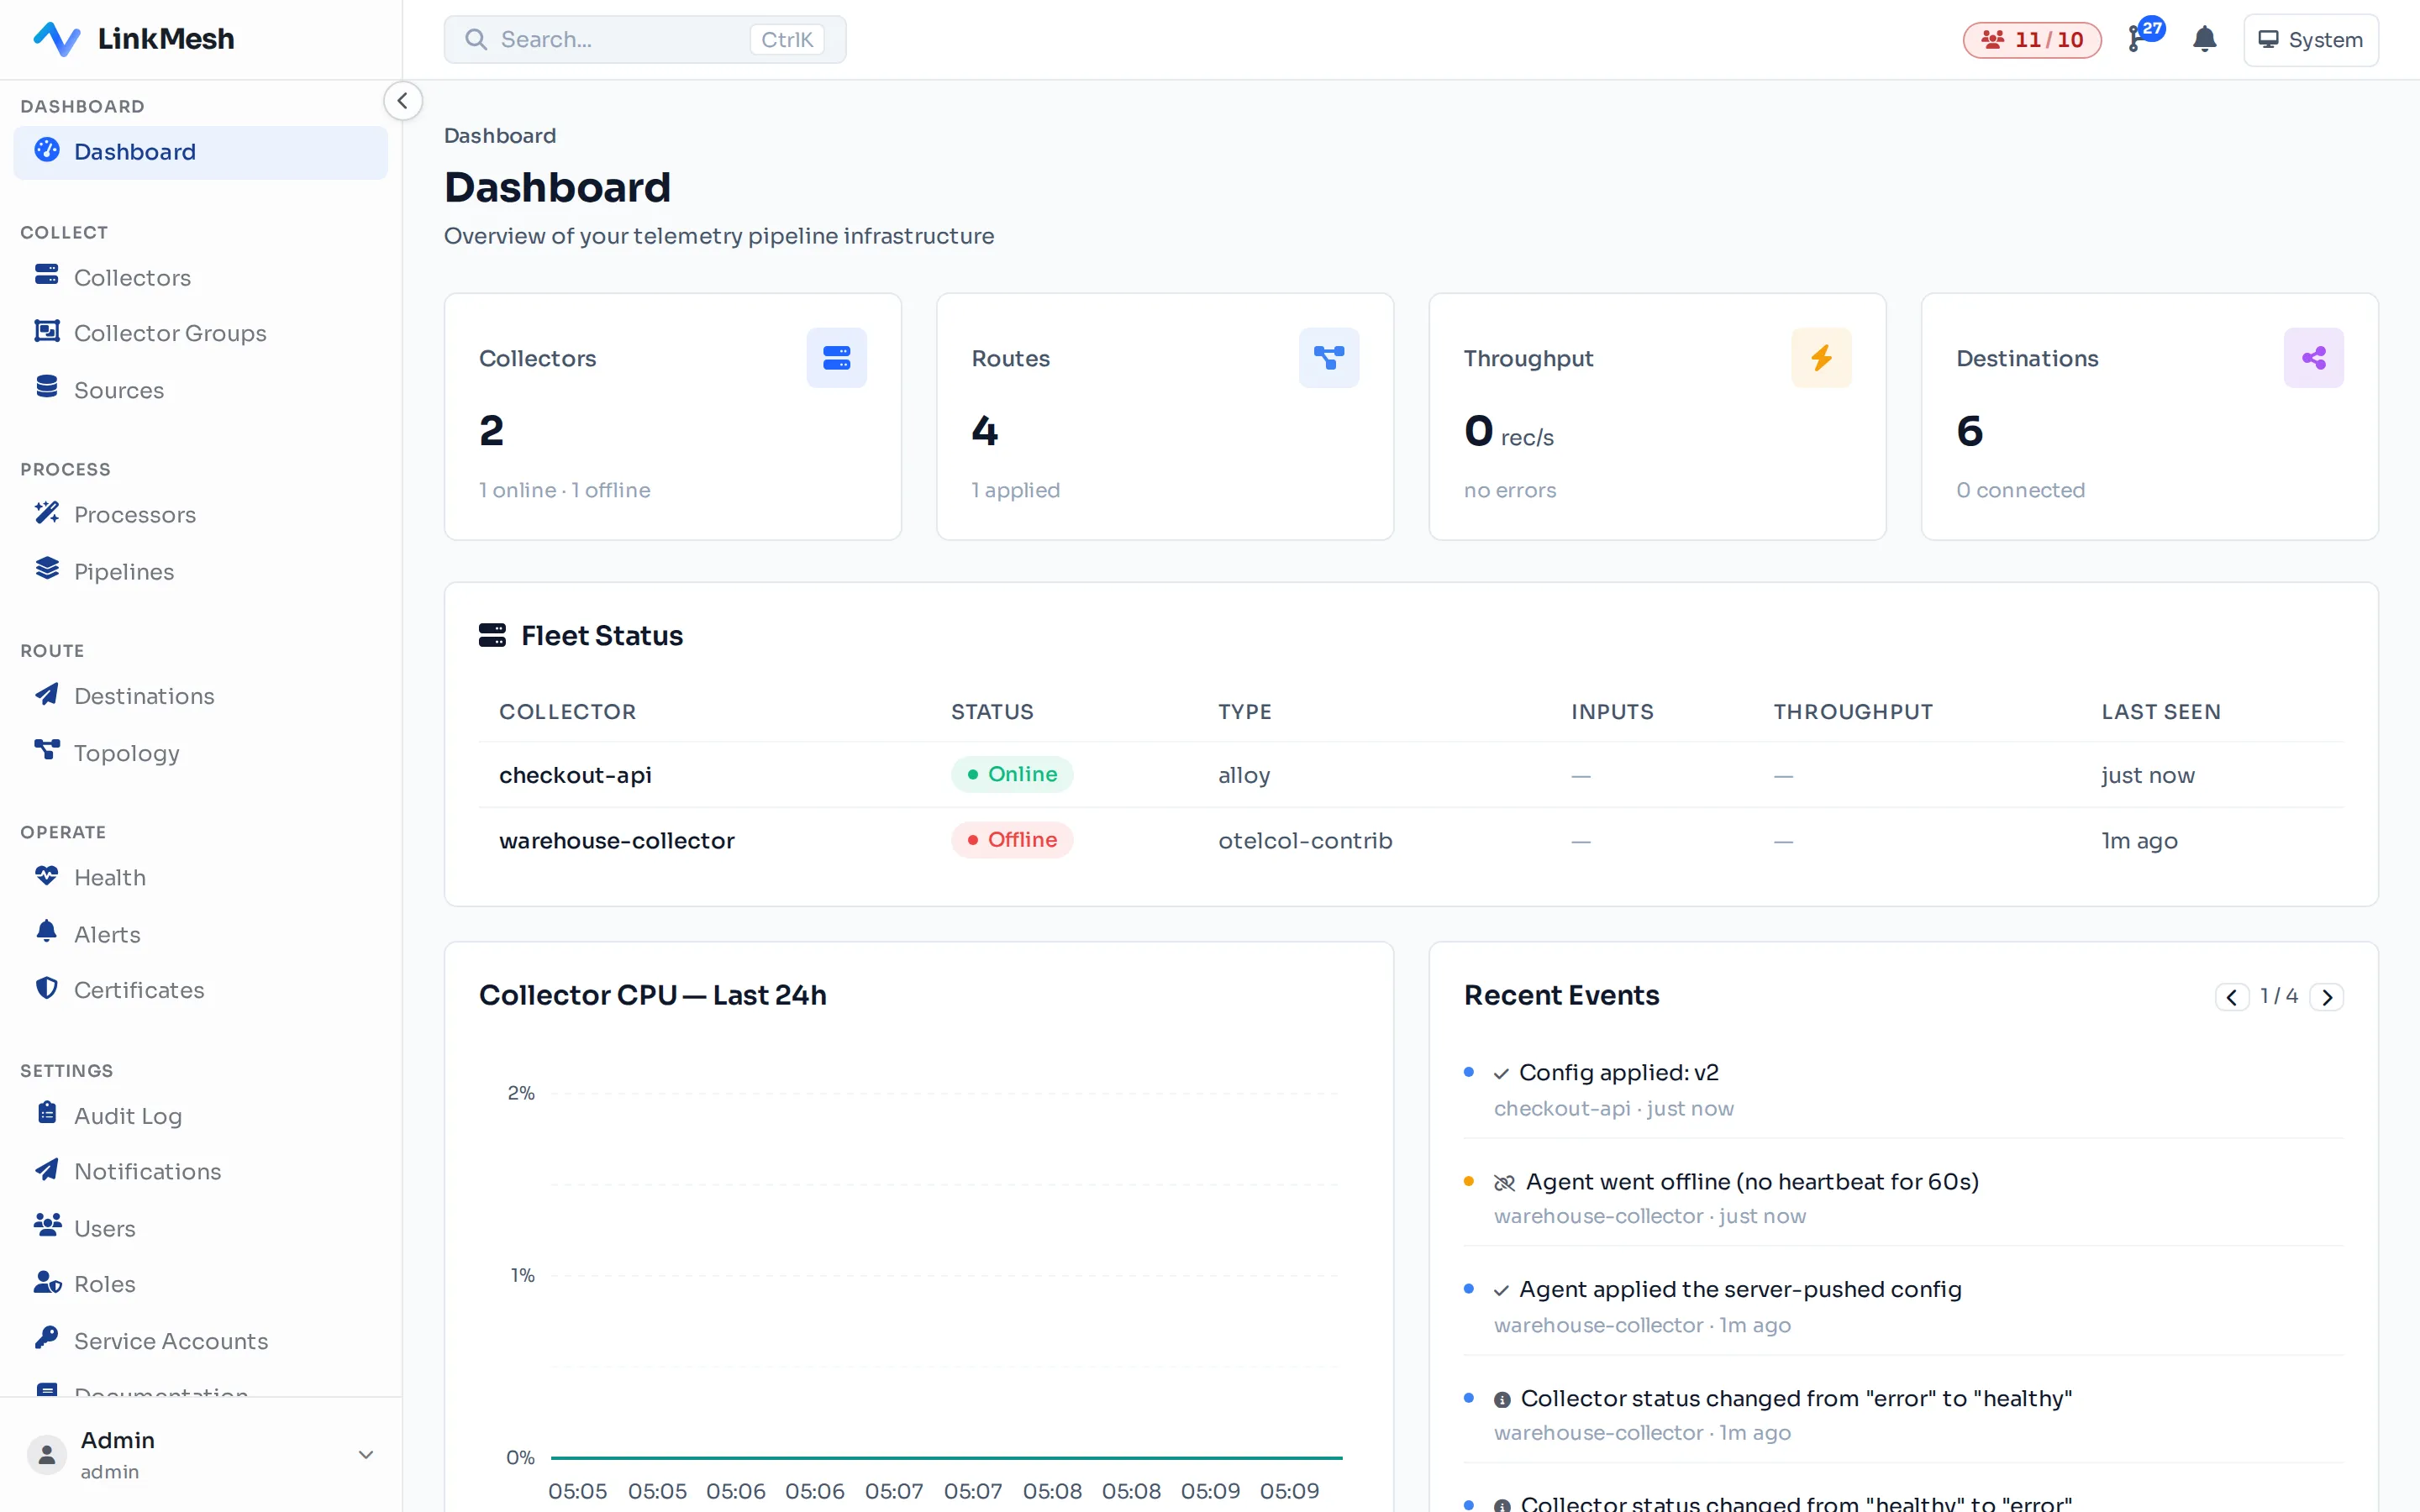Screen dimensions: 2420x1512
Task: Open the Collectors summary card
Action: 673,417
